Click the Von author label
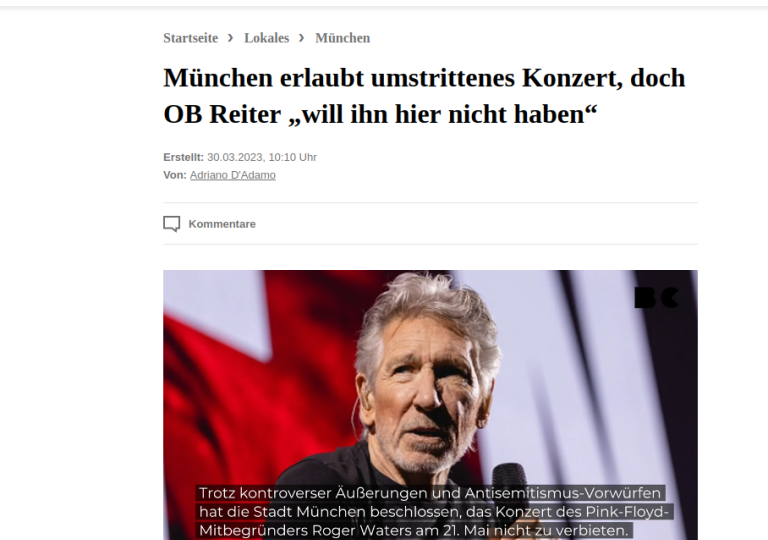This screenshot has height=540, width=768. tap(175, 175)
